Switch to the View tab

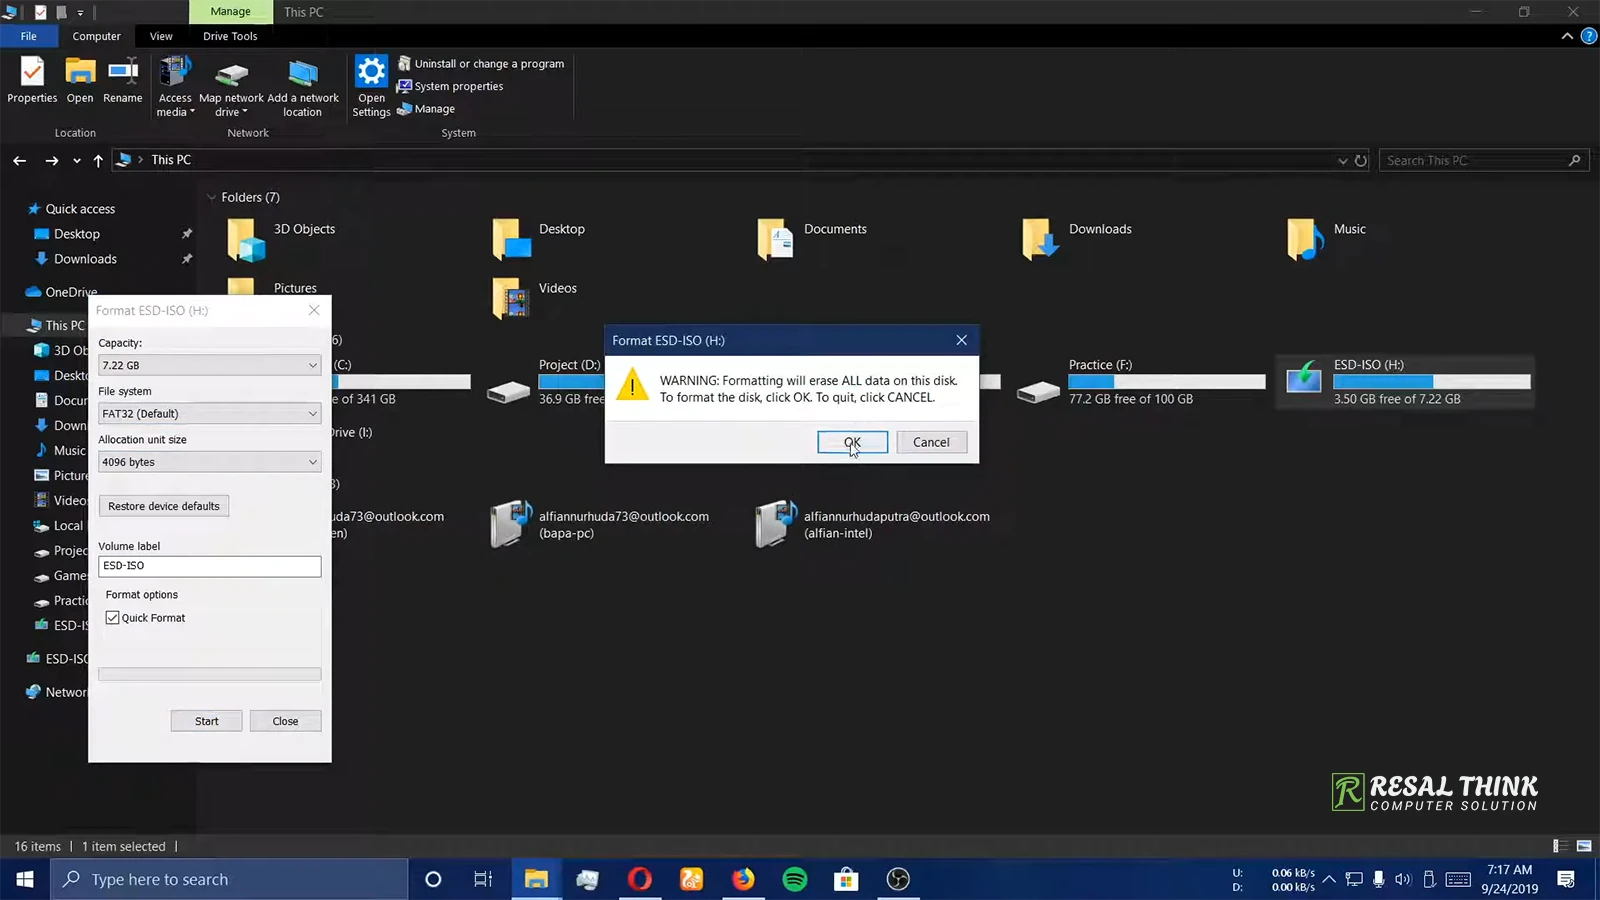point(161,36)
